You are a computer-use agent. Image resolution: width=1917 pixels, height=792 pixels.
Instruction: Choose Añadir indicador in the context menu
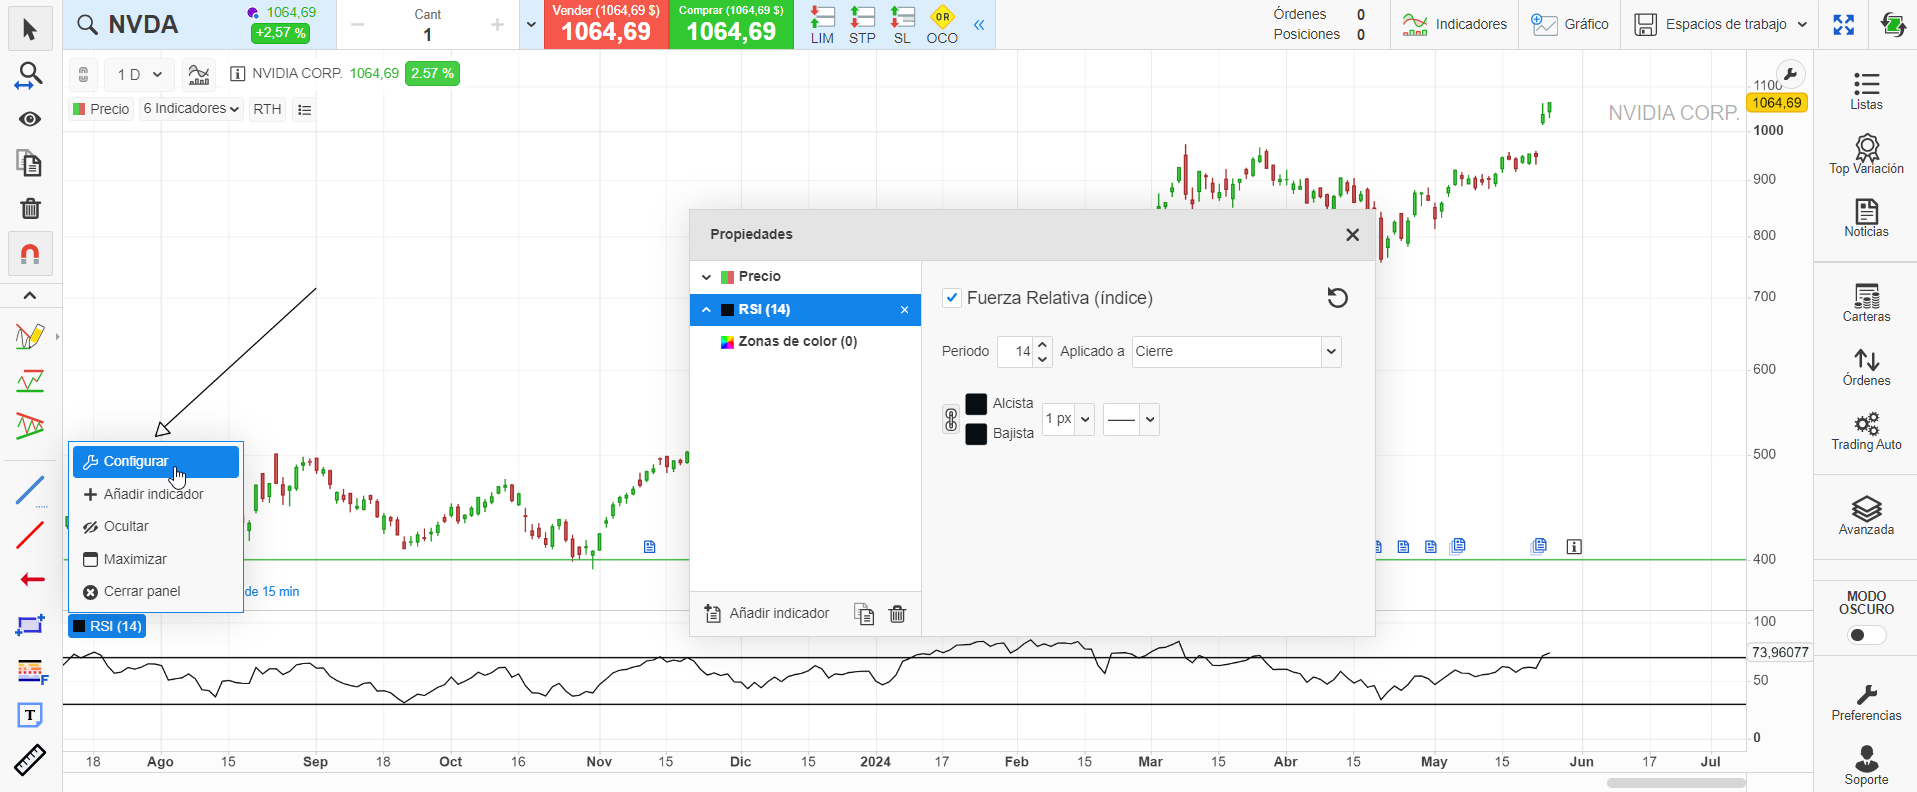156,494
